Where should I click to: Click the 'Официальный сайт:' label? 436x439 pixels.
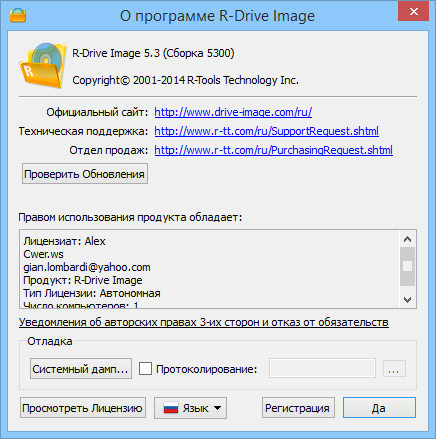click(97, 112)
